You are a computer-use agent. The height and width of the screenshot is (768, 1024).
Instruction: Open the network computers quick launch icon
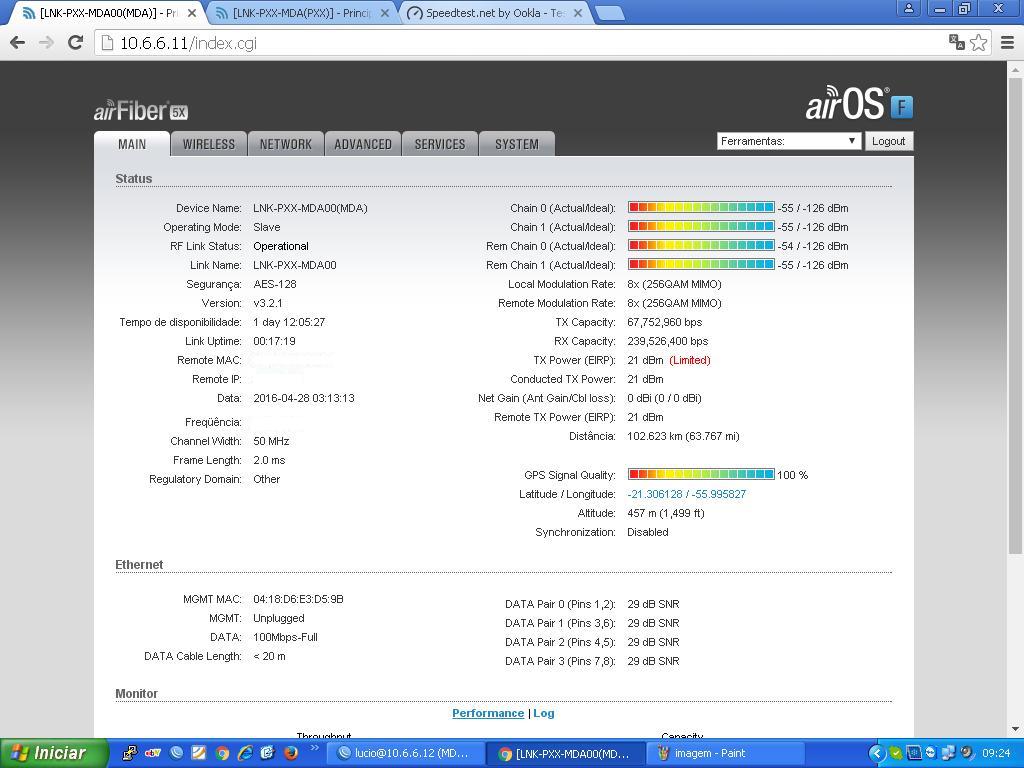(x=130, y=753)
